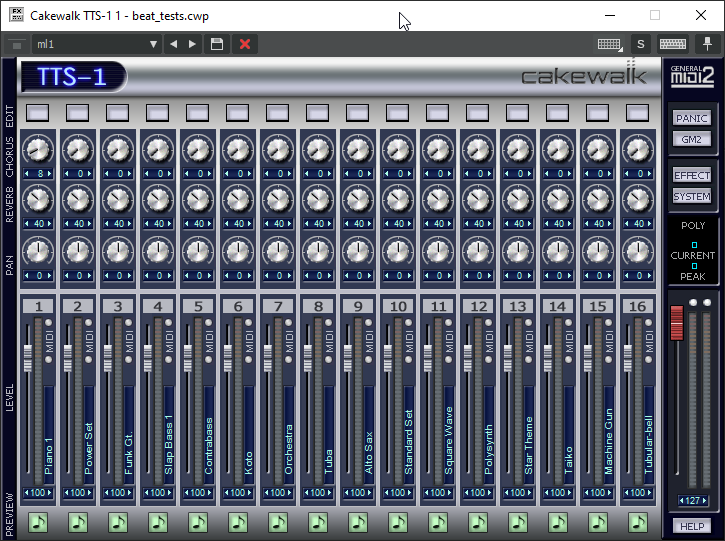
Task: Click the preview note under Tuba
Action: (x=318, y=521)
